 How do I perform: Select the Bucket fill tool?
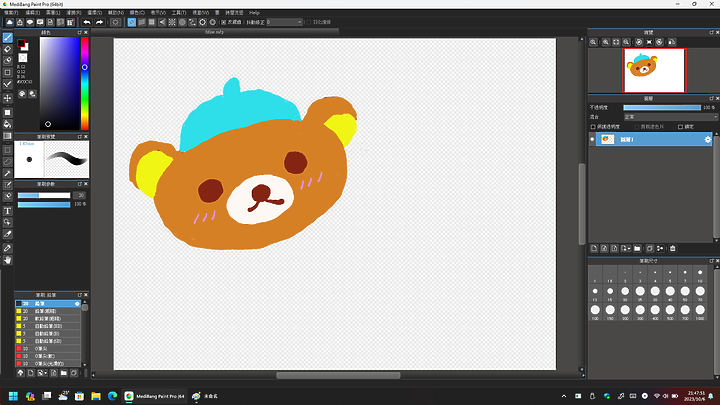(7, 124)
